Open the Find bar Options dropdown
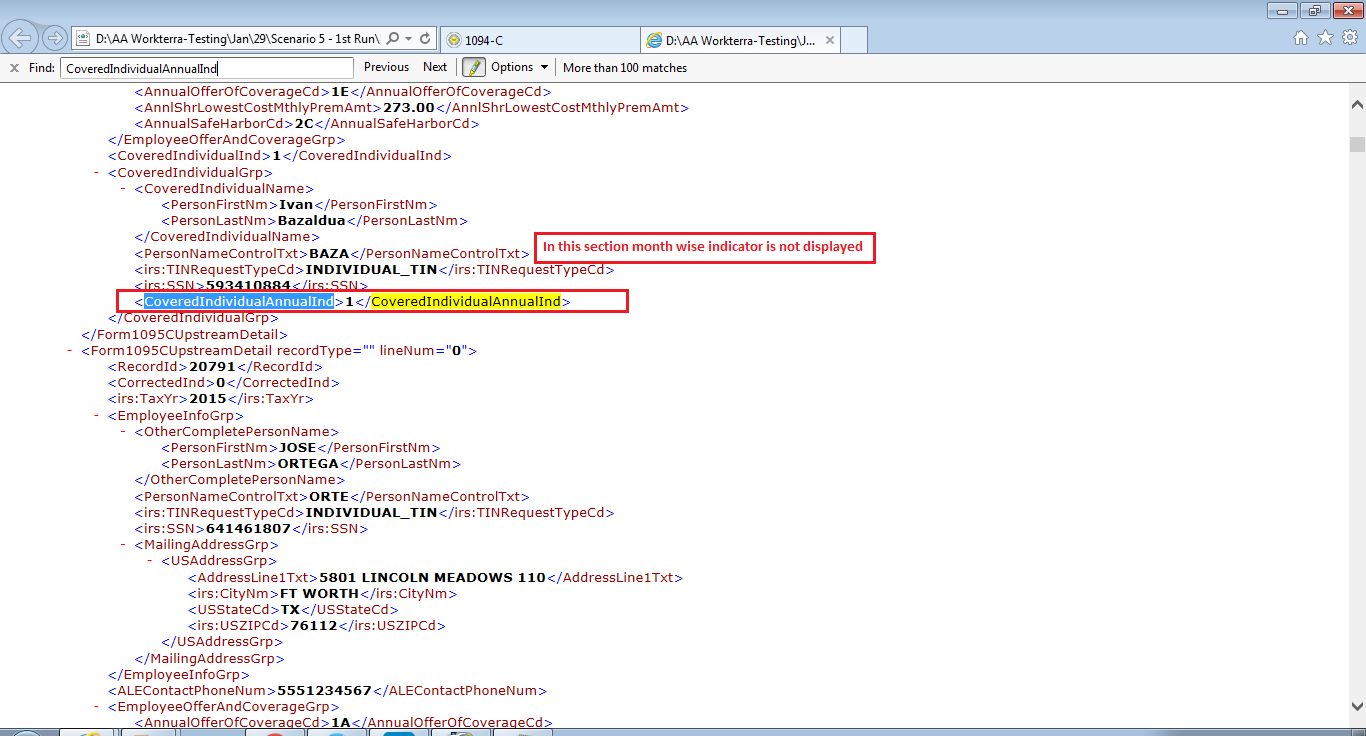1366x736 pixels. click(519, 67)
